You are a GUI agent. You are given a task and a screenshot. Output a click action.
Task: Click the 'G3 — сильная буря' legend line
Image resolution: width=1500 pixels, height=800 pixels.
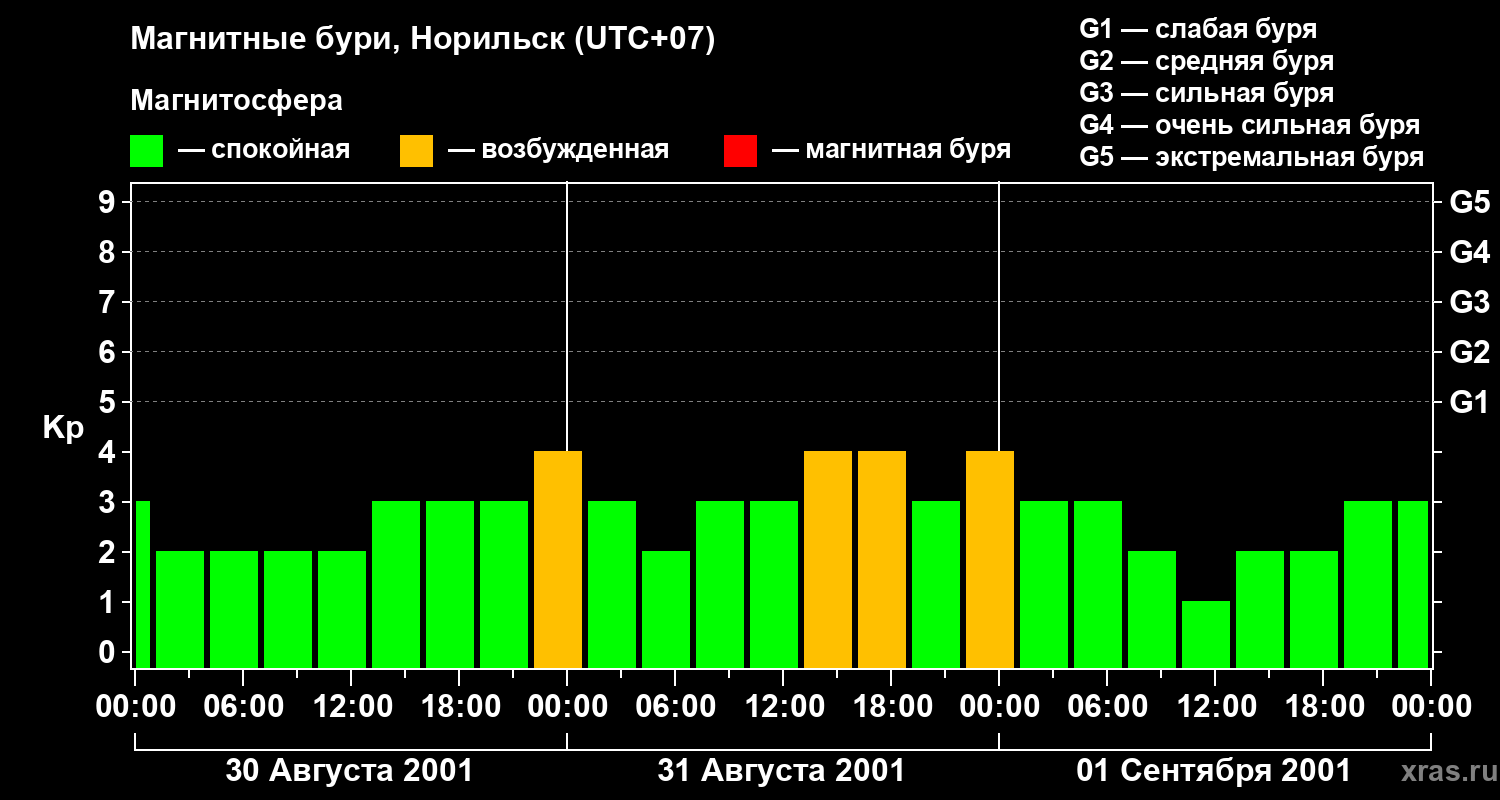[x=1206, y=93]
